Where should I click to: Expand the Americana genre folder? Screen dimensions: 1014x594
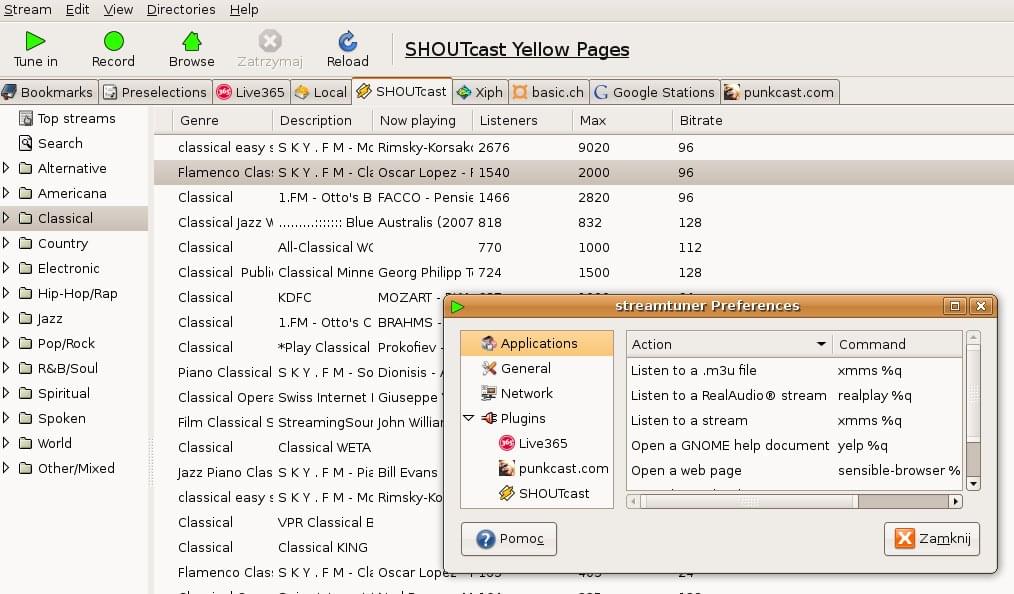click(x=6, y=193)
